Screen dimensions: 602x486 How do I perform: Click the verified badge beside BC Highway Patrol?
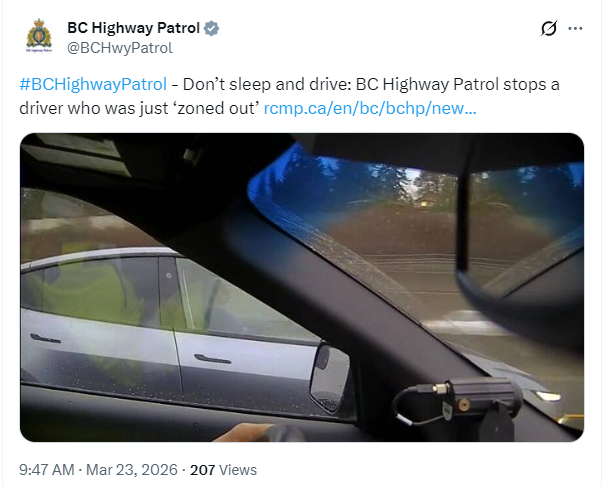212,28
